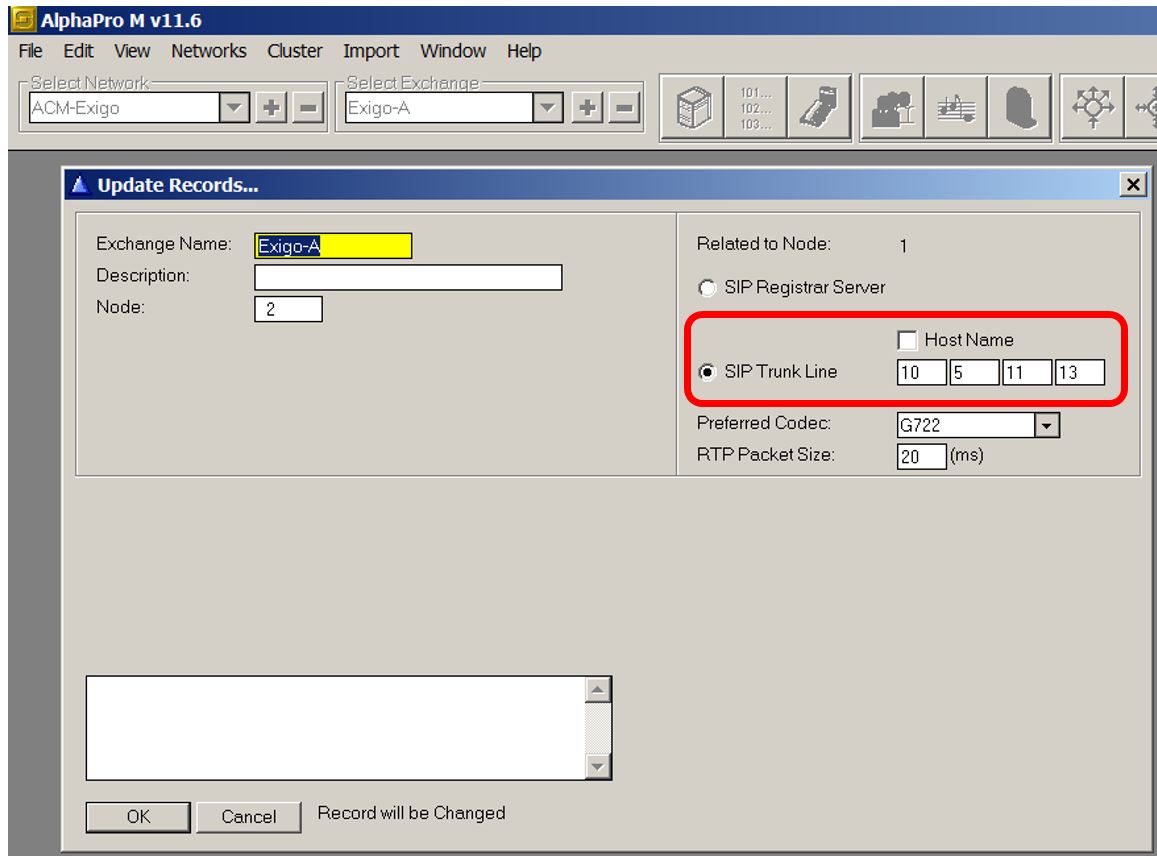This screenshot has height=856, width=1157.
Task: Click the Description input field
Action: point(408,277)
